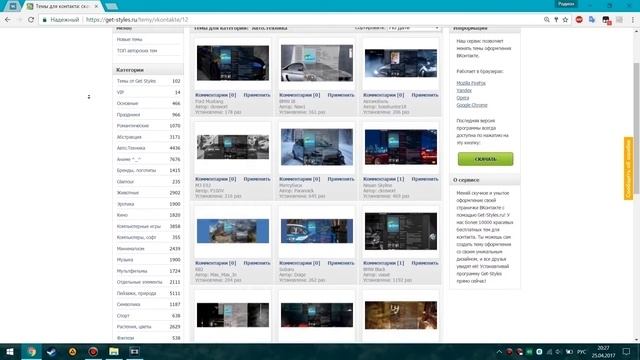The image size is (640, 360).
Task: Click the РУС language indicator in taskbar
Action: [x=582, y=351]
